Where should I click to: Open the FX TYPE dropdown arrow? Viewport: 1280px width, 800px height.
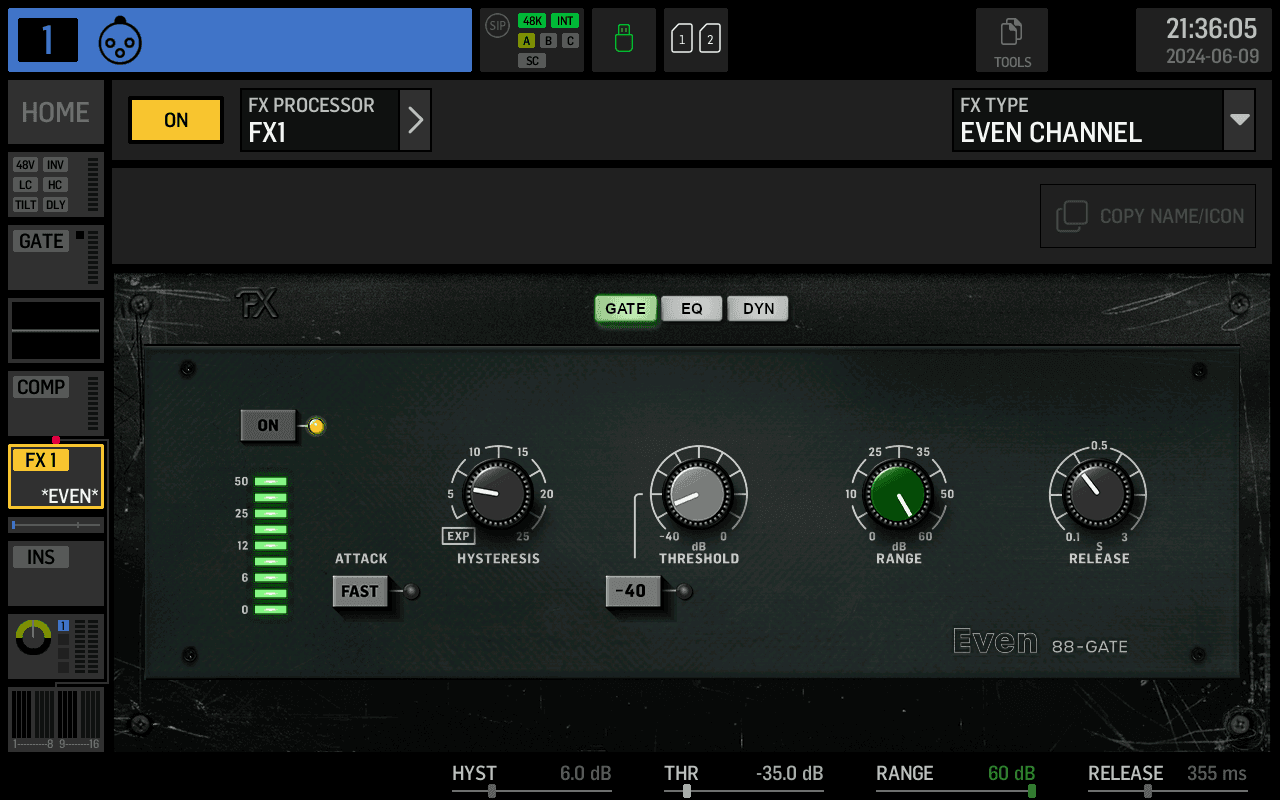tap(1240, 120)
